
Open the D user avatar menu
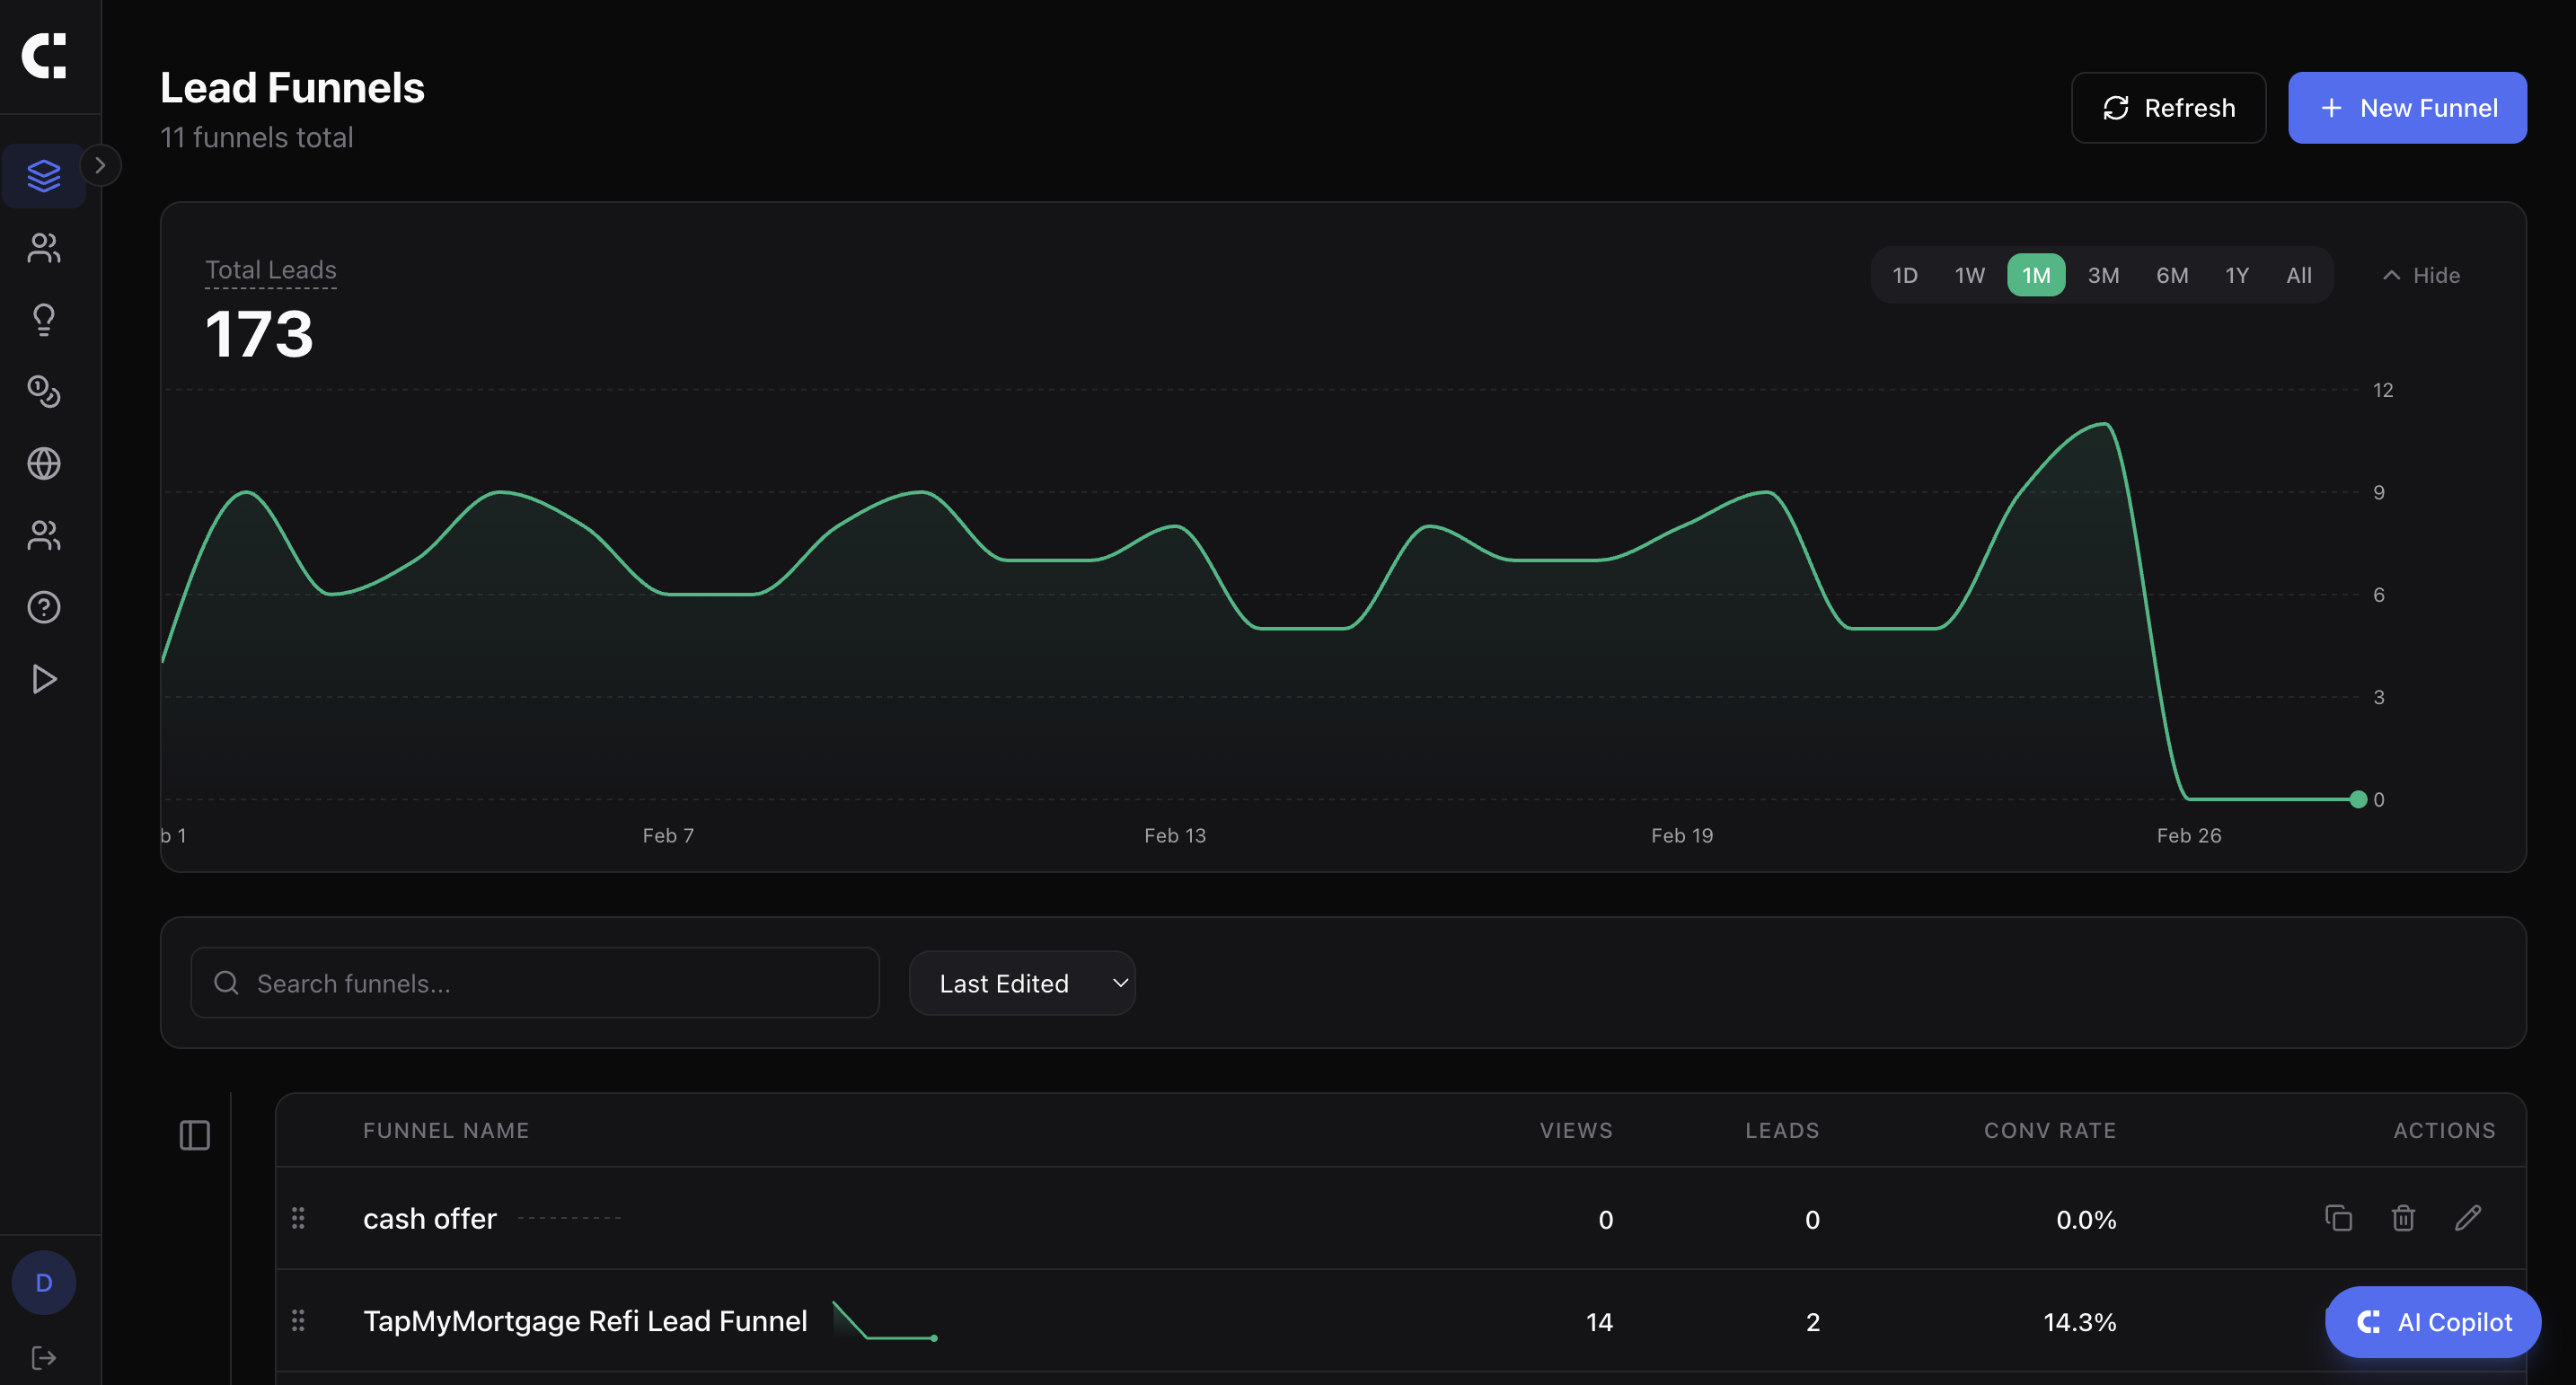[43, 1282]
